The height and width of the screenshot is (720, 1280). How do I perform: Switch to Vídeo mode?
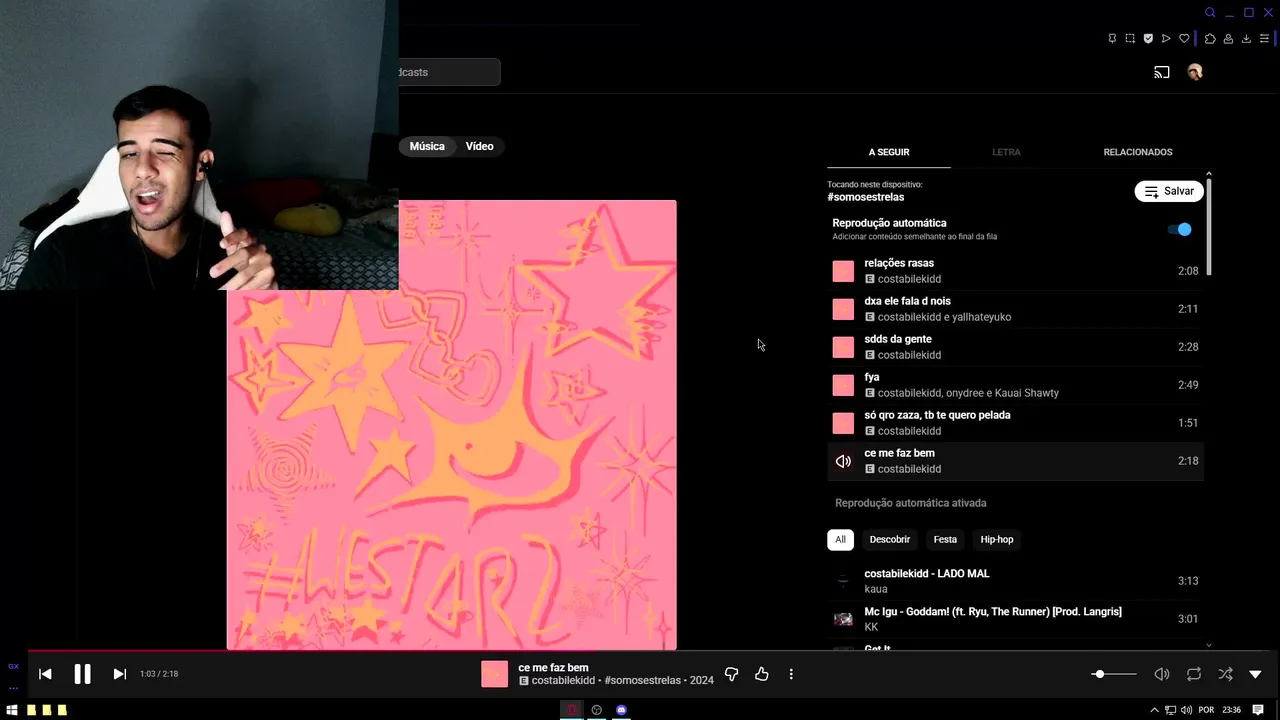click(x=480, y=146)
